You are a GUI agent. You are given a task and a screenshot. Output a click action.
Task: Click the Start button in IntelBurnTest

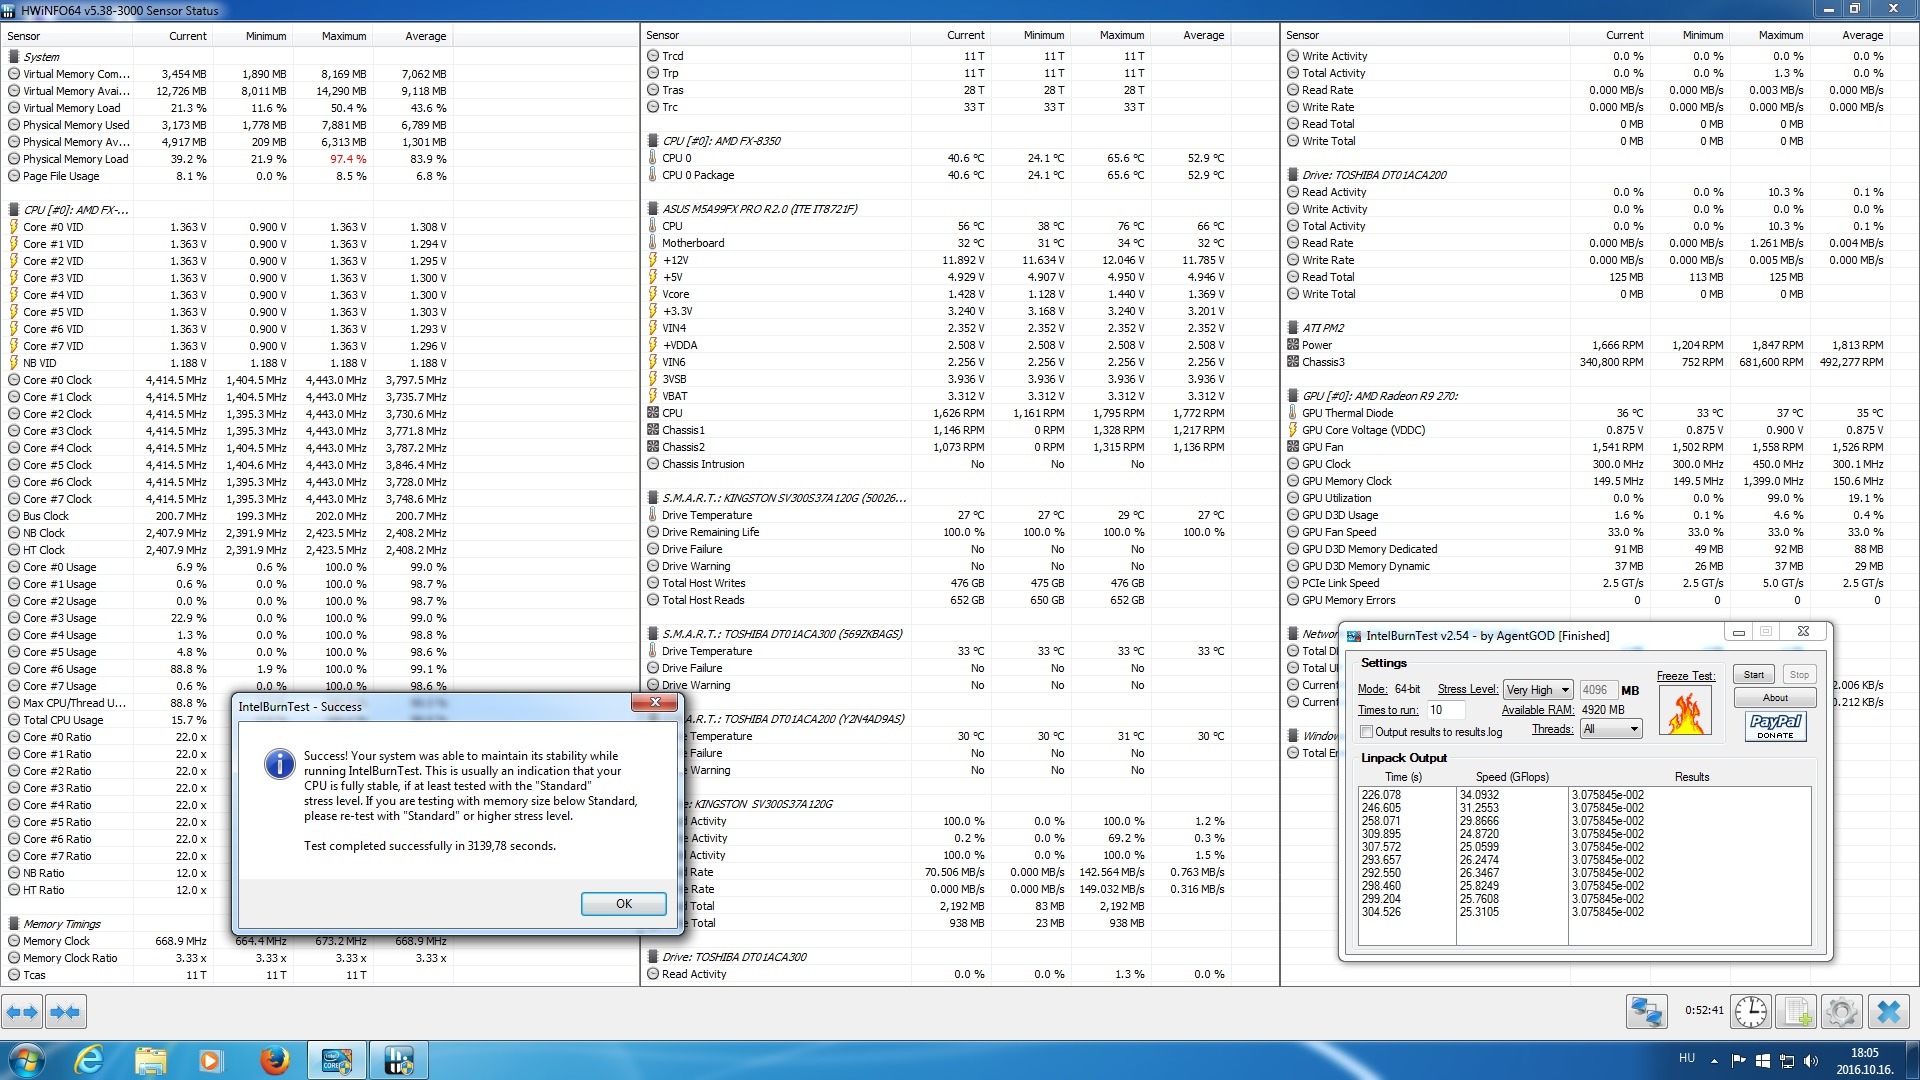1754,674
